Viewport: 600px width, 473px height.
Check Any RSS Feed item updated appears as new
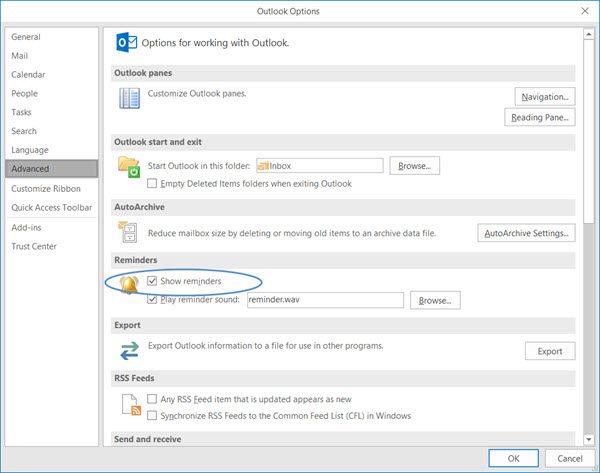point(152,399)
